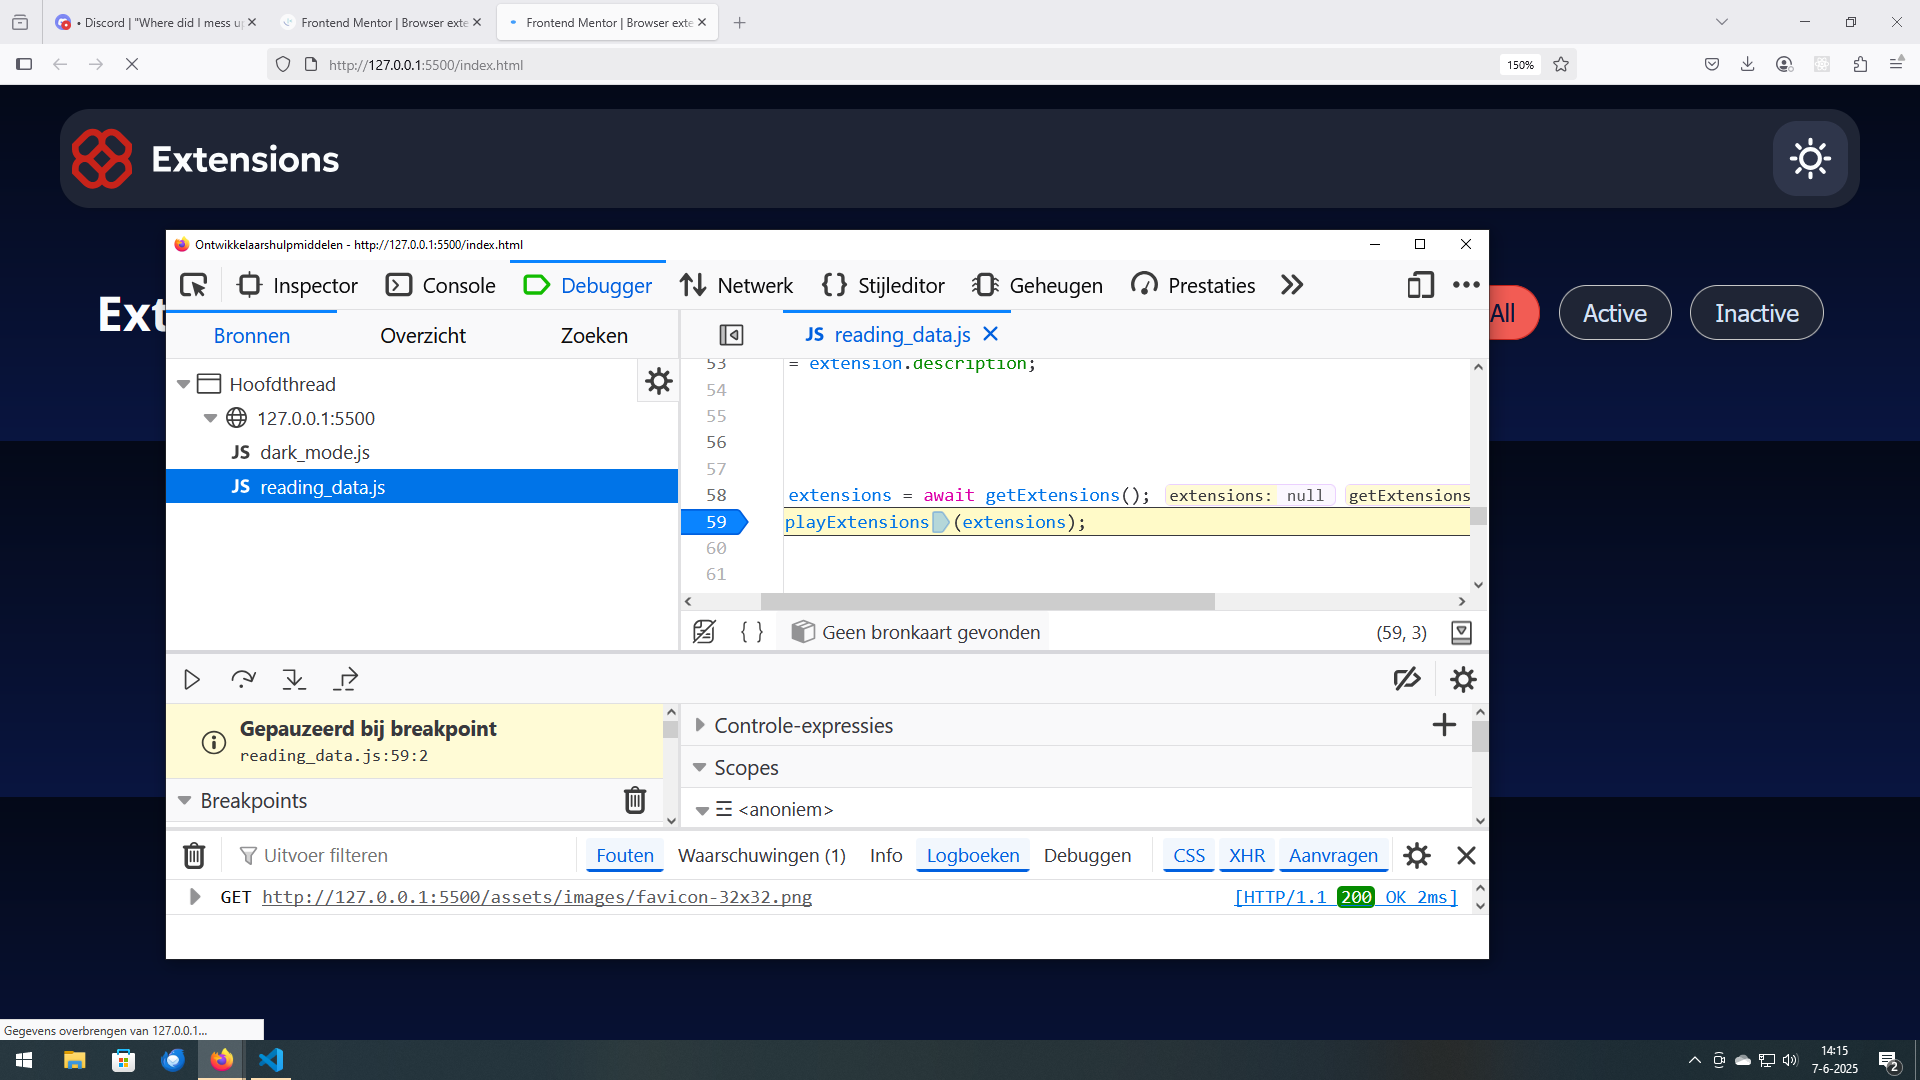
Task: Click the Inactive filter button
Action: tap(1755, 313)
